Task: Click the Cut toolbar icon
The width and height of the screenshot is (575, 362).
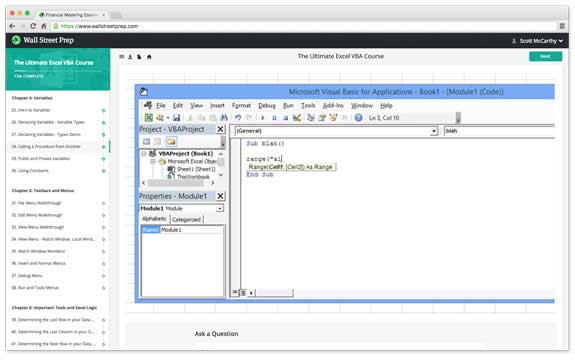Action: [190, 118]
